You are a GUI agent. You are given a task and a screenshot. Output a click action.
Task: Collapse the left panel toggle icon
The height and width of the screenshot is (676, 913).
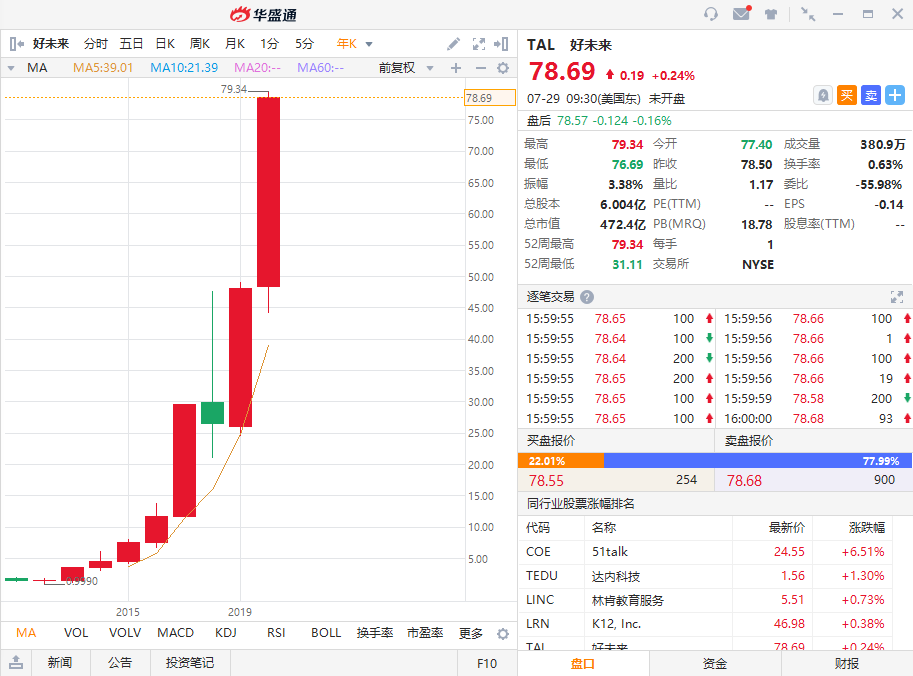[16, 44]
